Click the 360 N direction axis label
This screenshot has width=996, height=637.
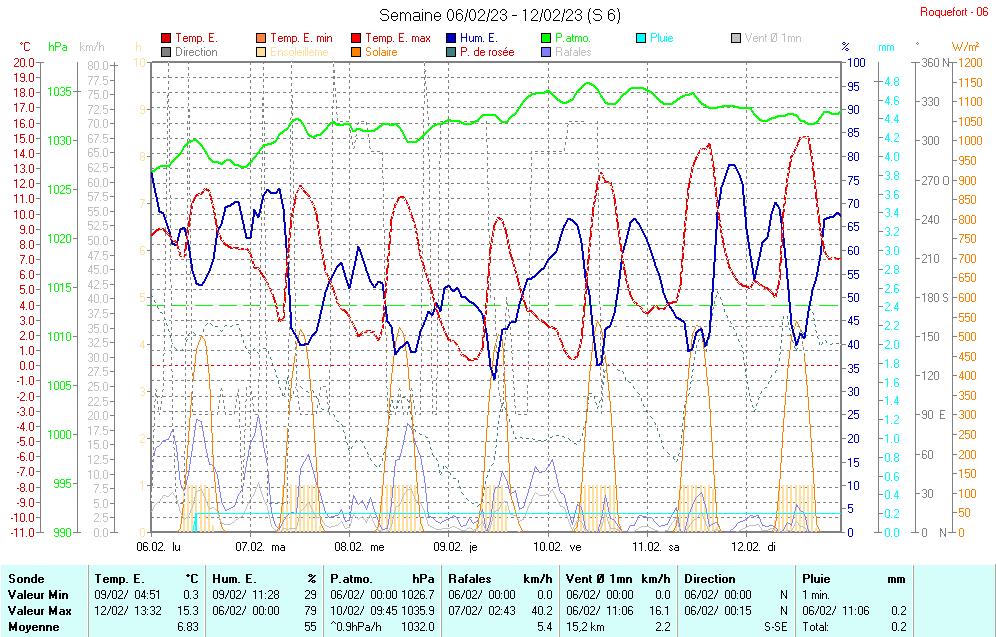(x=938, y=62)
